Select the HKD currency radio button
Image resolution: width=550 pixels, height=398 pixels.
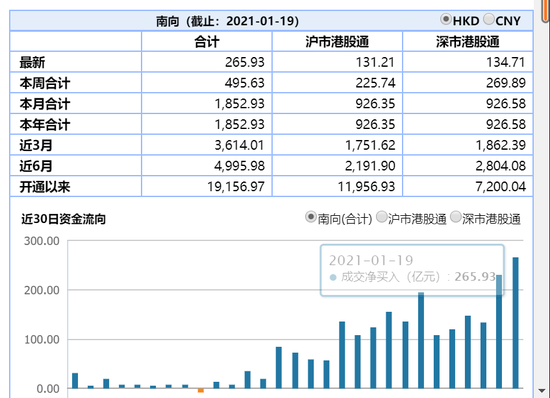(446, 19)
